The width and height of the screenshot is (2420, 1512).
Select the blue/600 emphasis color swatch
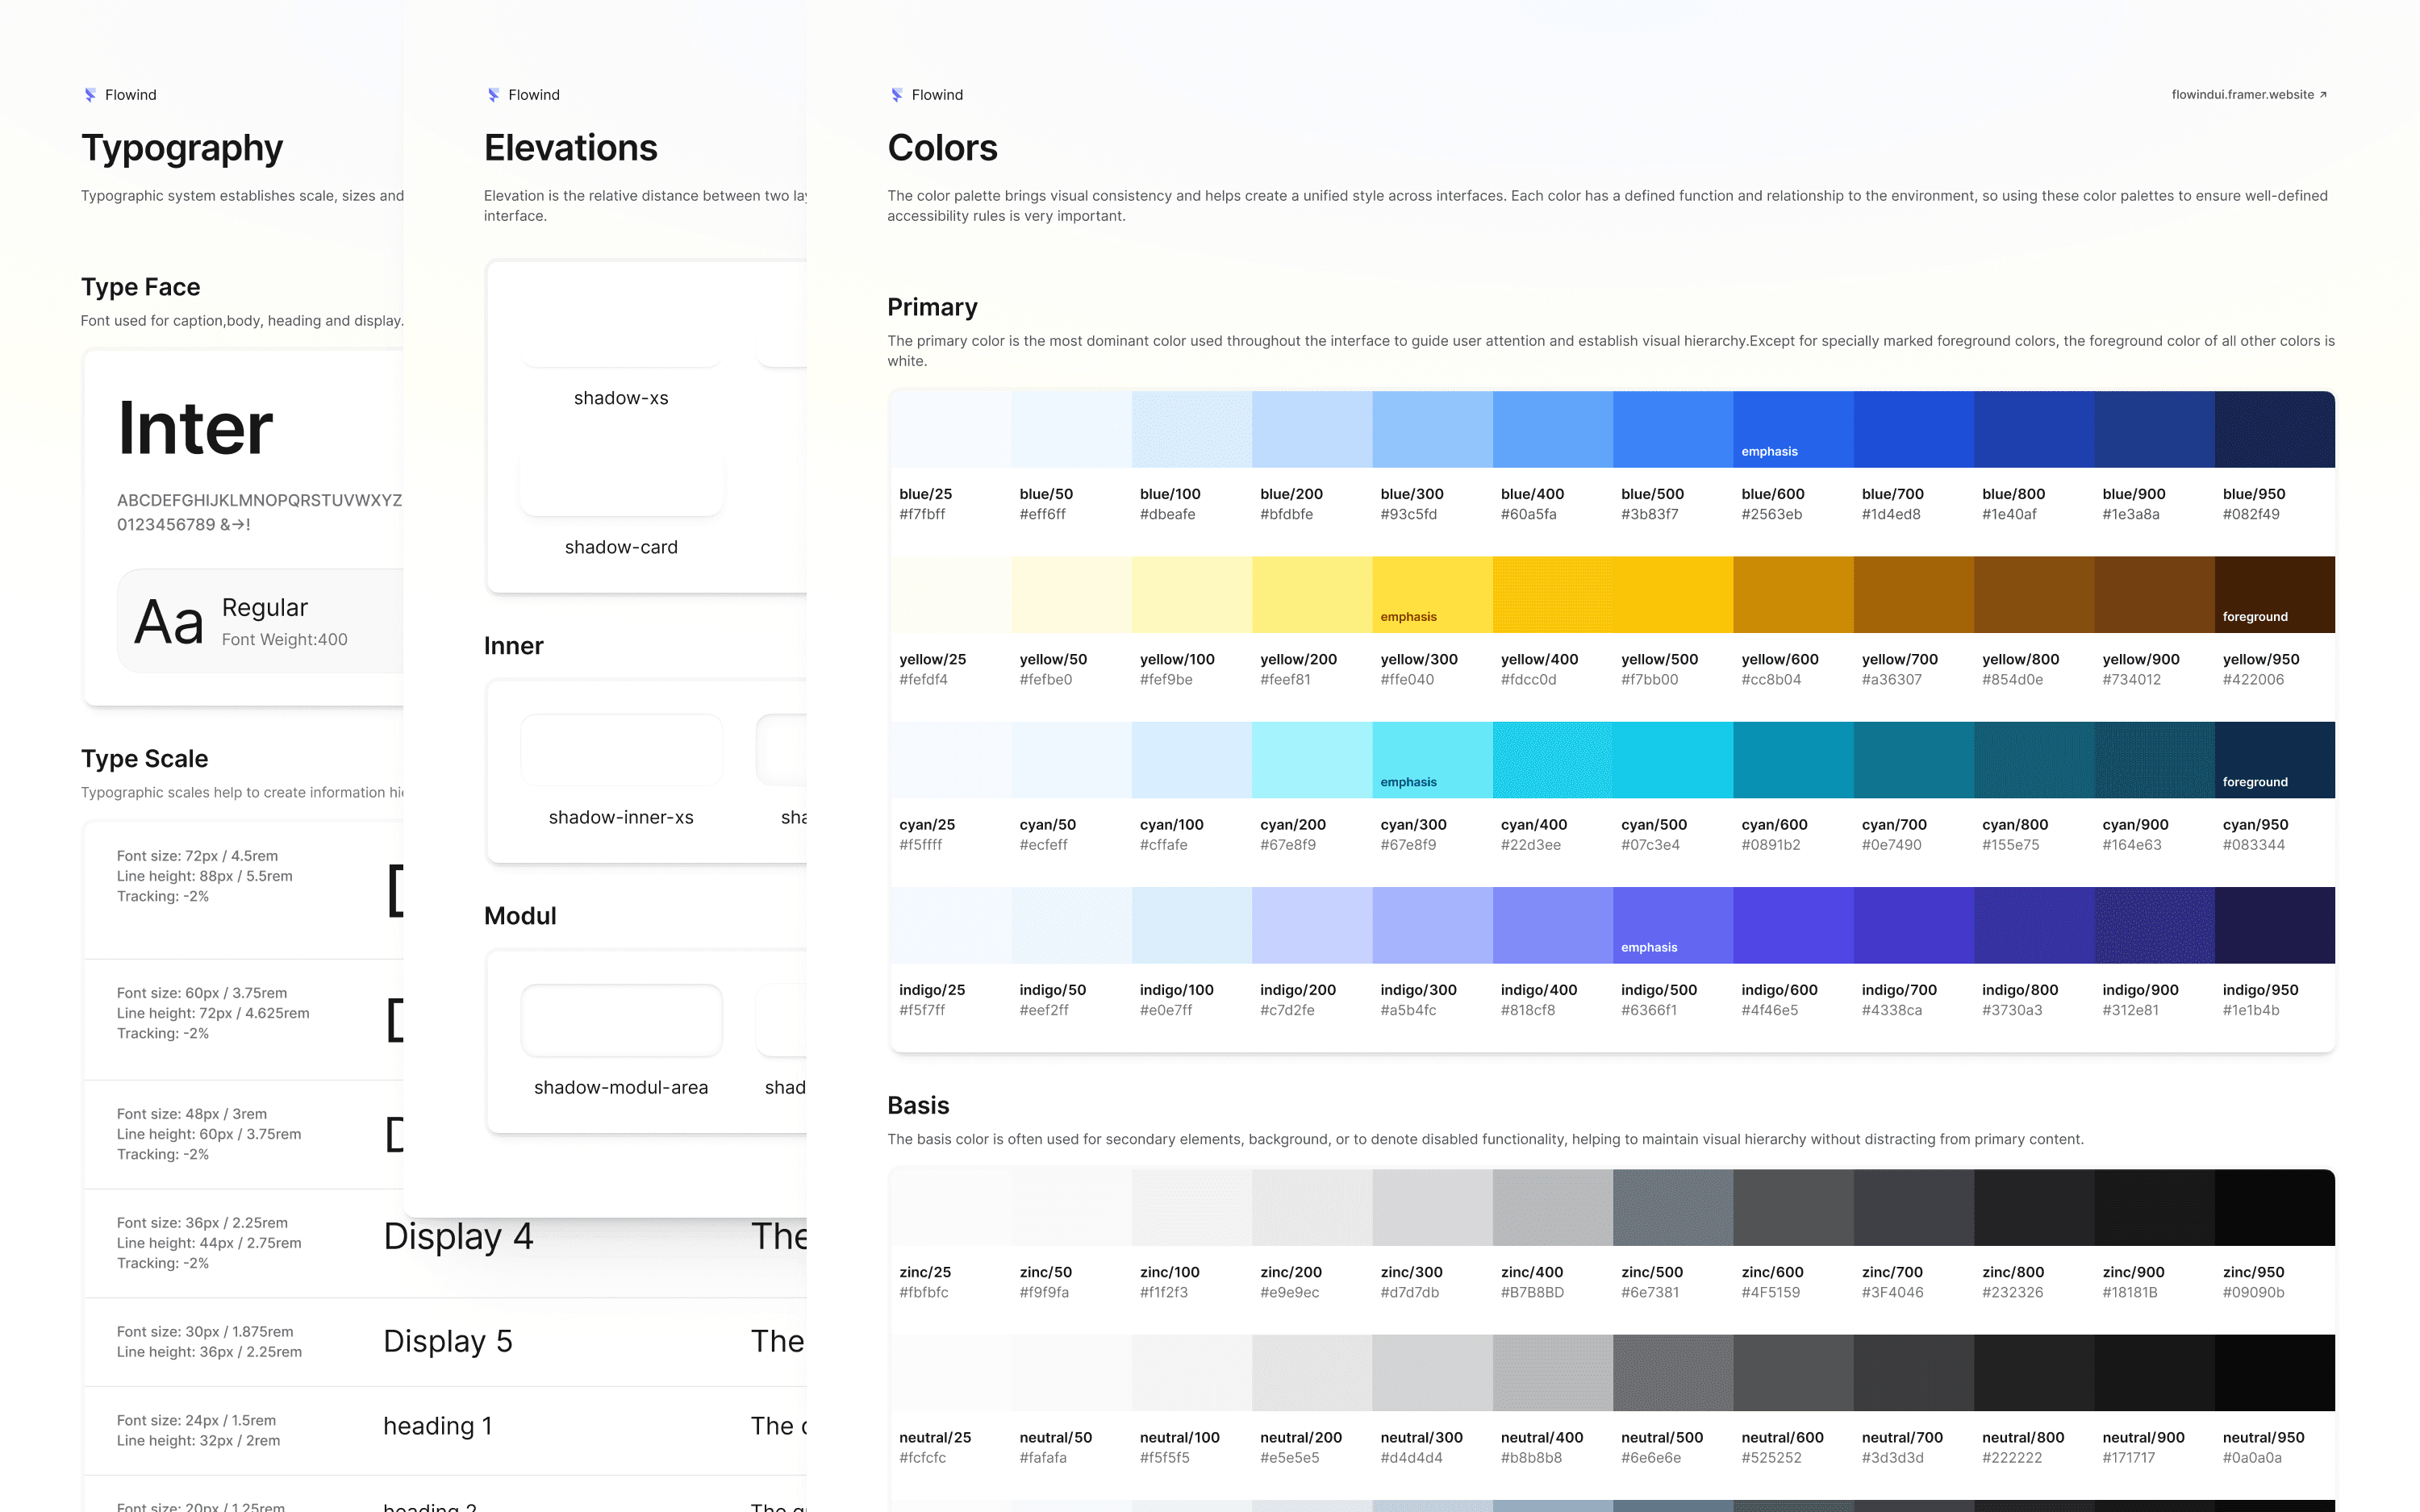[1792, 429]
